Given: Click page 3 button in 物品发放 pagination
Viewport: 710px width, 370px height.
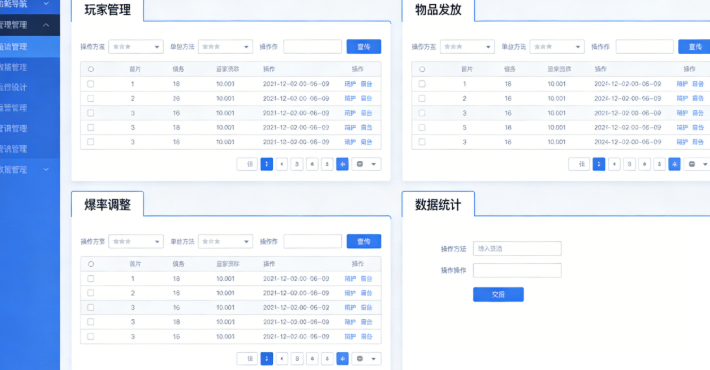Looking at the screenshot, I should [x=629, y=164].
